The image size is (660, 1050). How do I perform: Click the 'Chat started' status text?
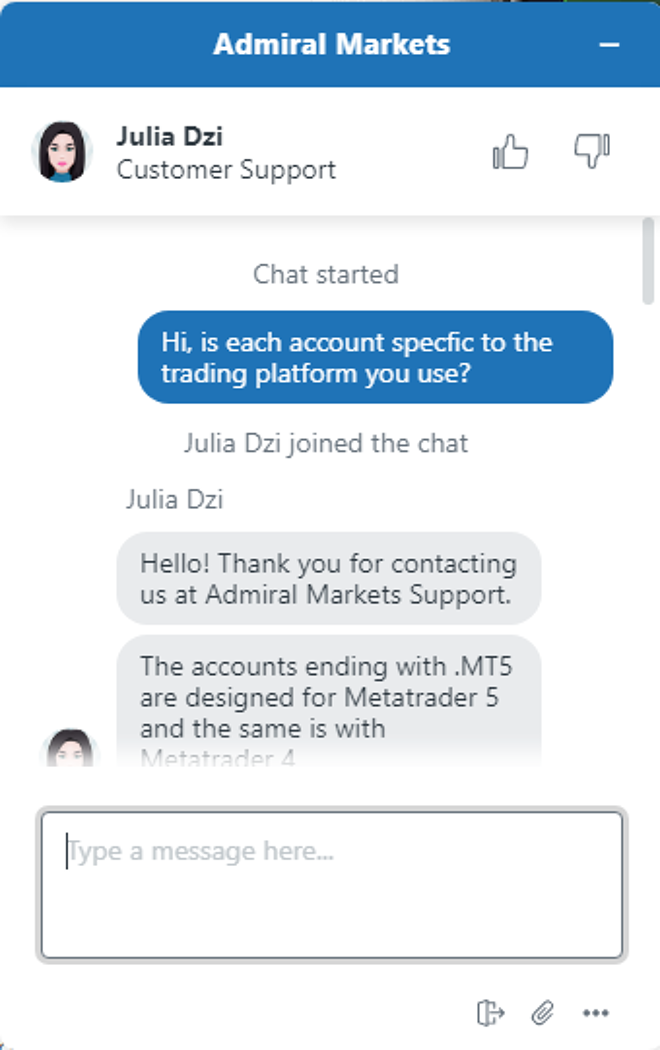click(325, 274)
